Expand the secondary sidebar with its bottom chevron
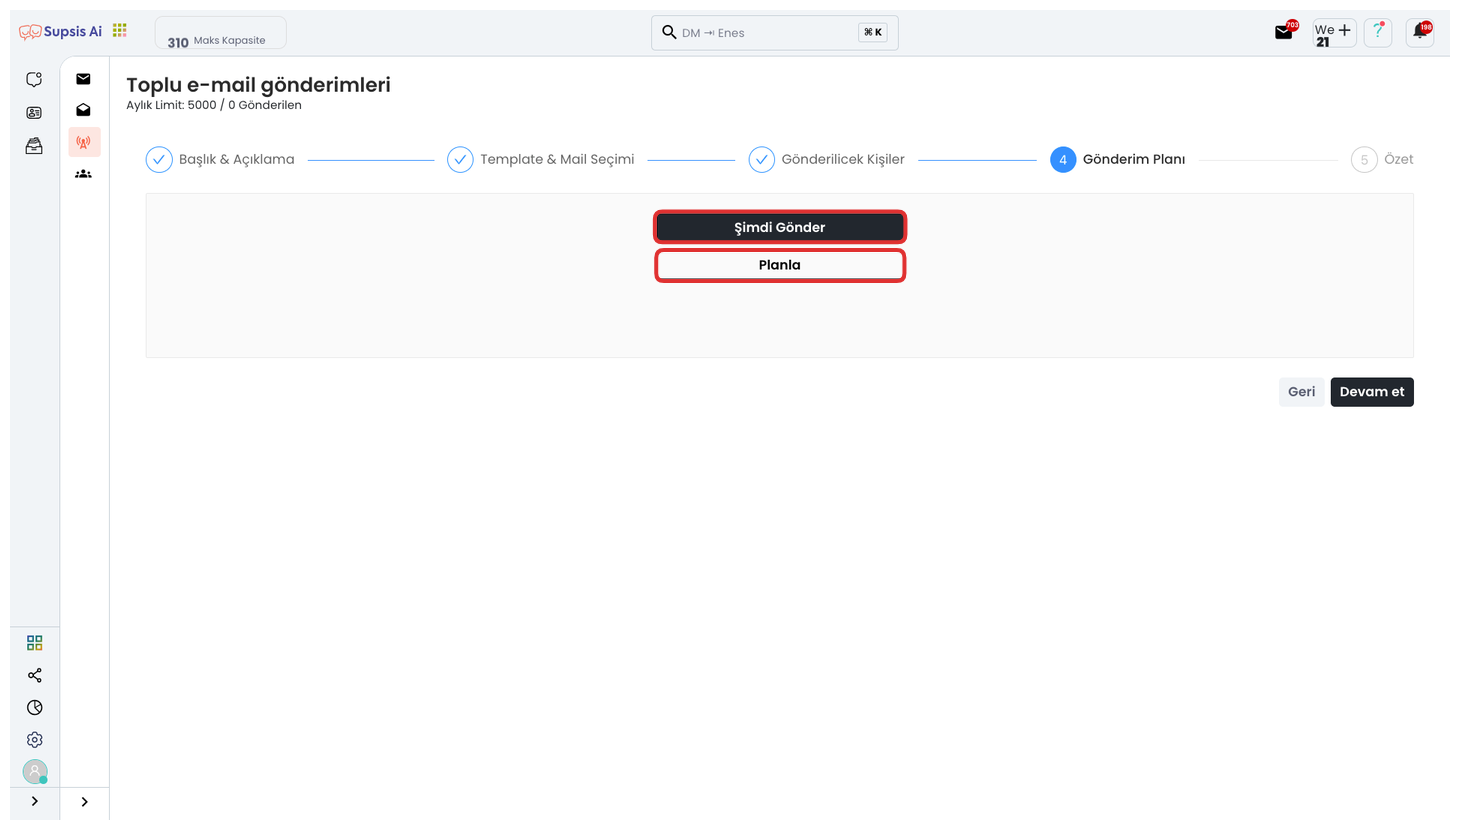The width and height of the screenshot is (1460, 830). pyautogui.click(x=85, y=801)
